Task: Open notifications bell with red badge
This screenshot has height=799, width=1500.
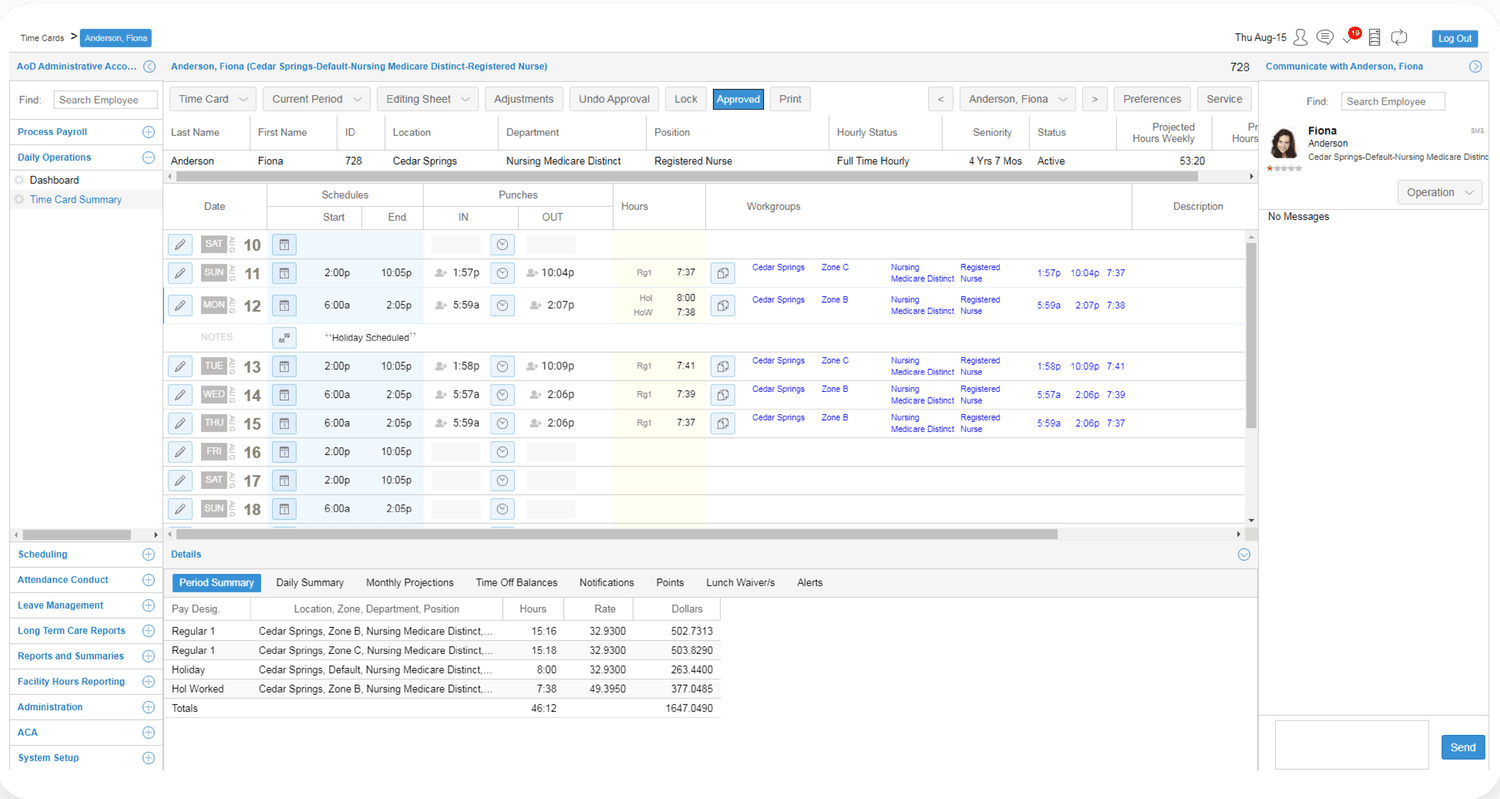Action: [1350, 37]
